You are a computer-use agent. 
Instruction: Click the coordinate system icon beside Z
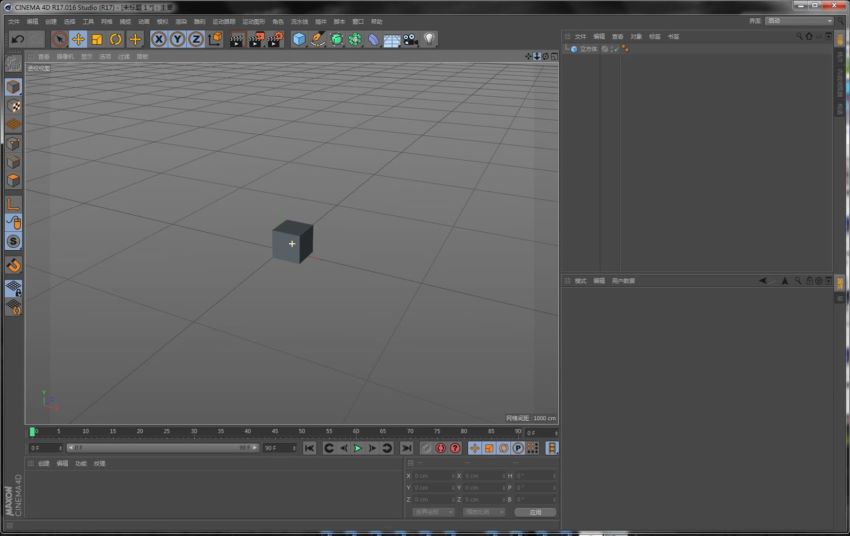pos(215,39)
